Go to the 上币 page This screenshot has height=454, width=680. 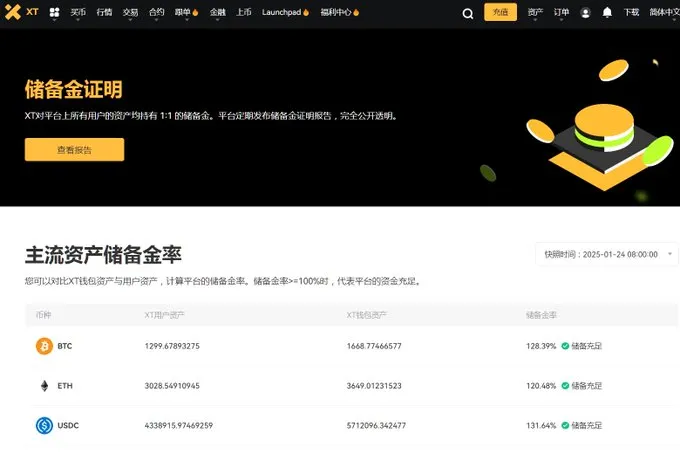point(244,12)
